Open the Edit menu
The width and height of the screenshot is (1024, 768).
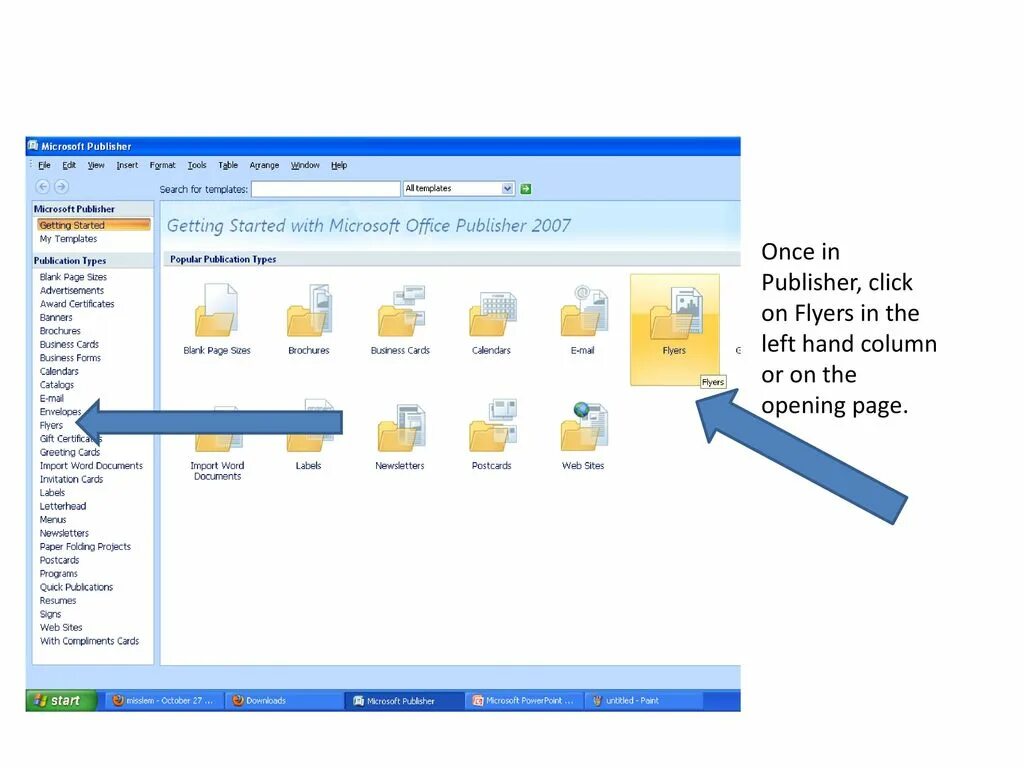click(x=69, y=165)
